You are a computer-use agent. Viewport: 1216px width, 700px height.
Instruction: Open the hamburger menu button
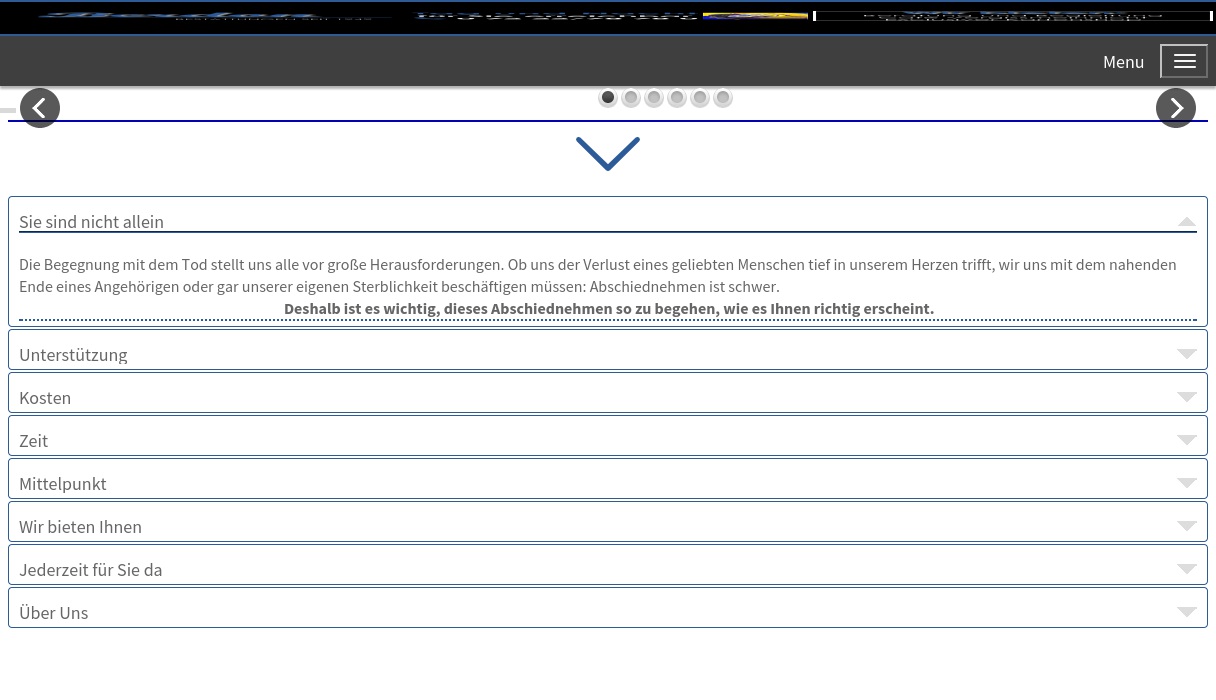pos(1184,61)
